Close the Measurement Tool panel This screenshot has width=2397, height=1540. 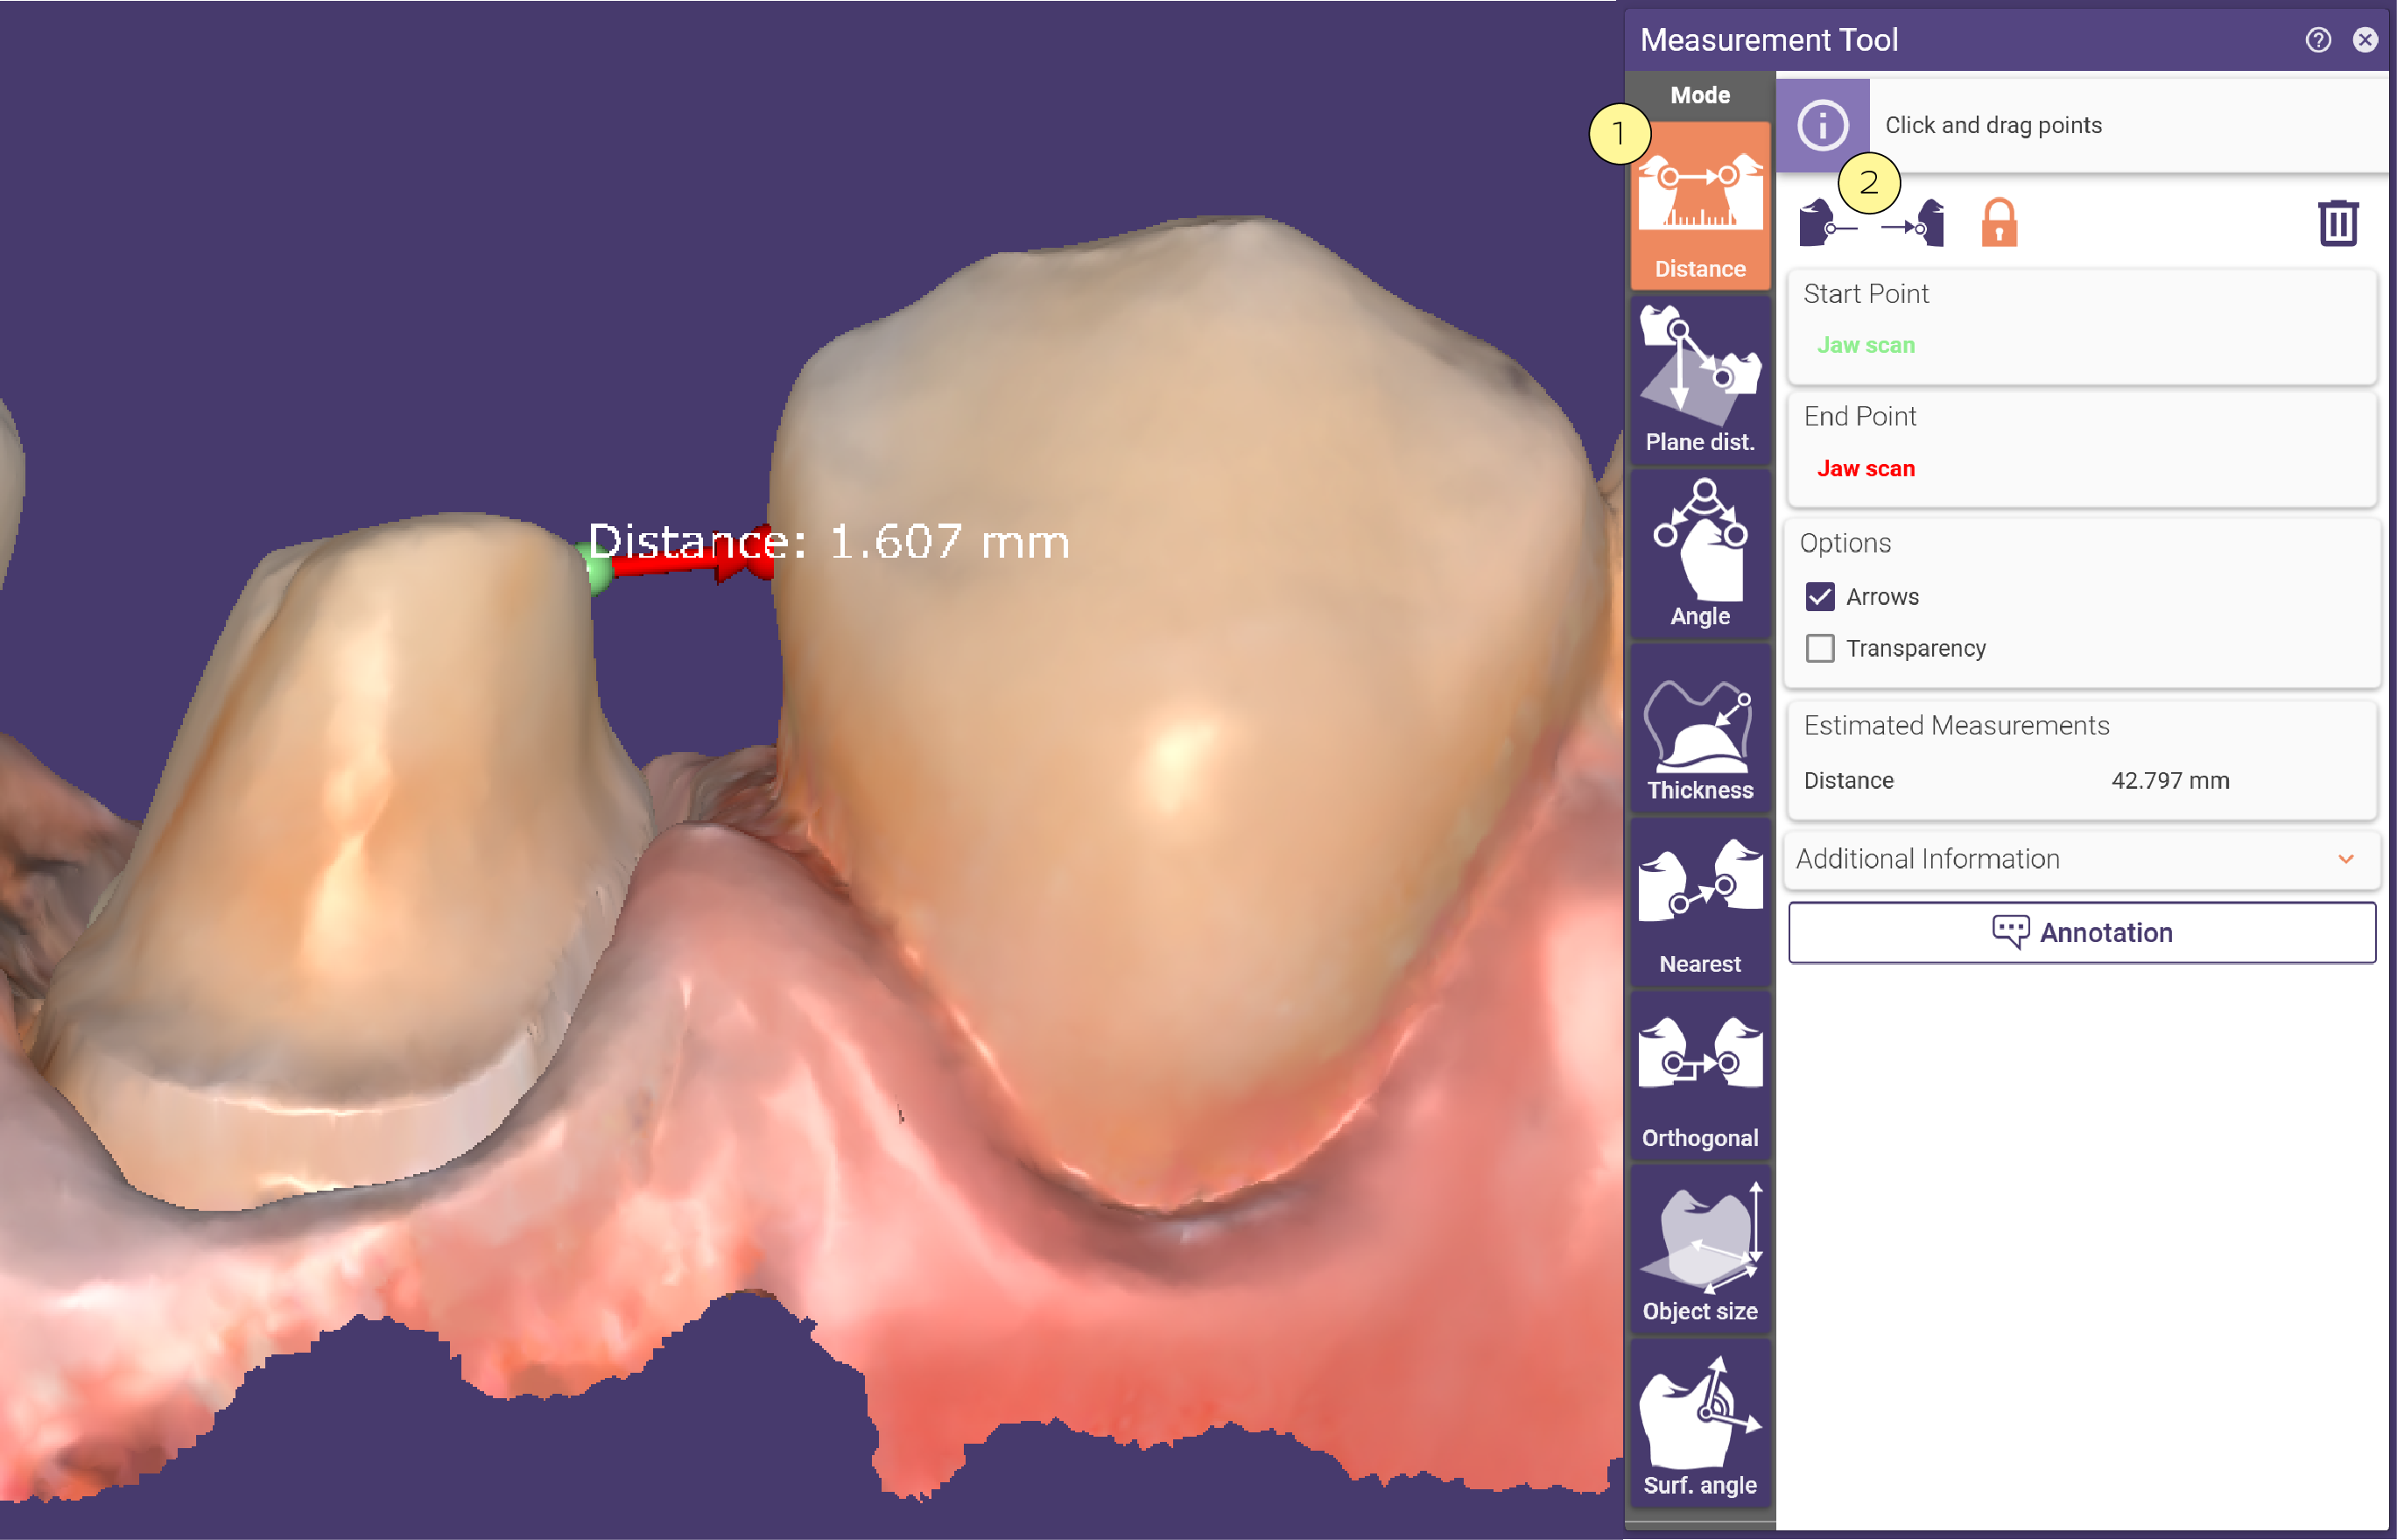pos(2364,40)
